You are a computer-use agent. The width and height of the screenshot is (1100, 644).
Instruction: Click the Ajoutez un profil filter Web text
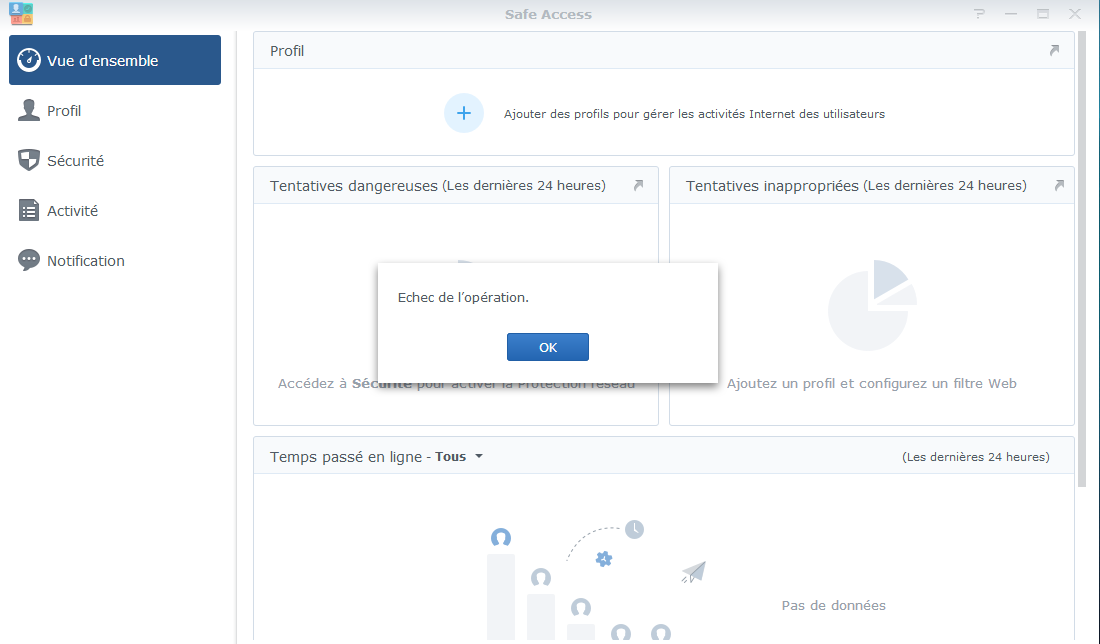pos(871,383)
